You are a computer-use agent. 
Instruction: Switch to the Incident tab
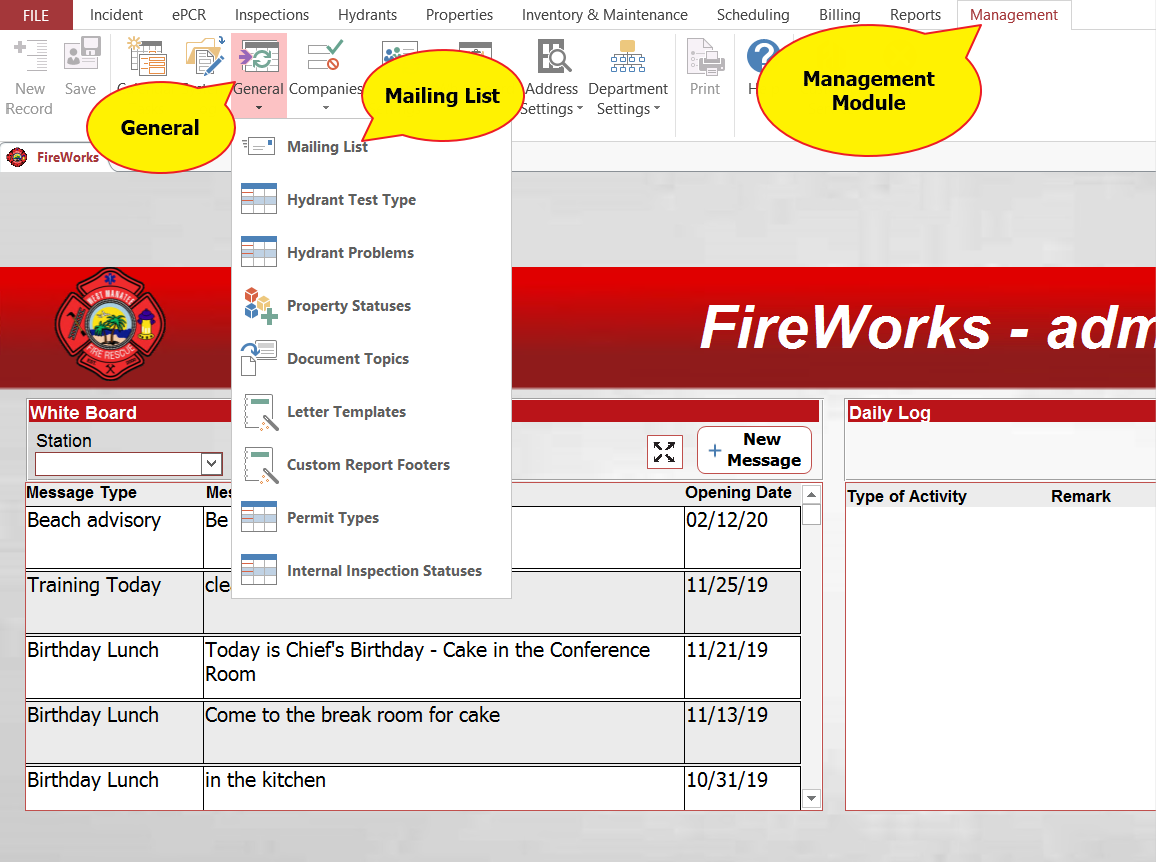(x=116, y=15)
